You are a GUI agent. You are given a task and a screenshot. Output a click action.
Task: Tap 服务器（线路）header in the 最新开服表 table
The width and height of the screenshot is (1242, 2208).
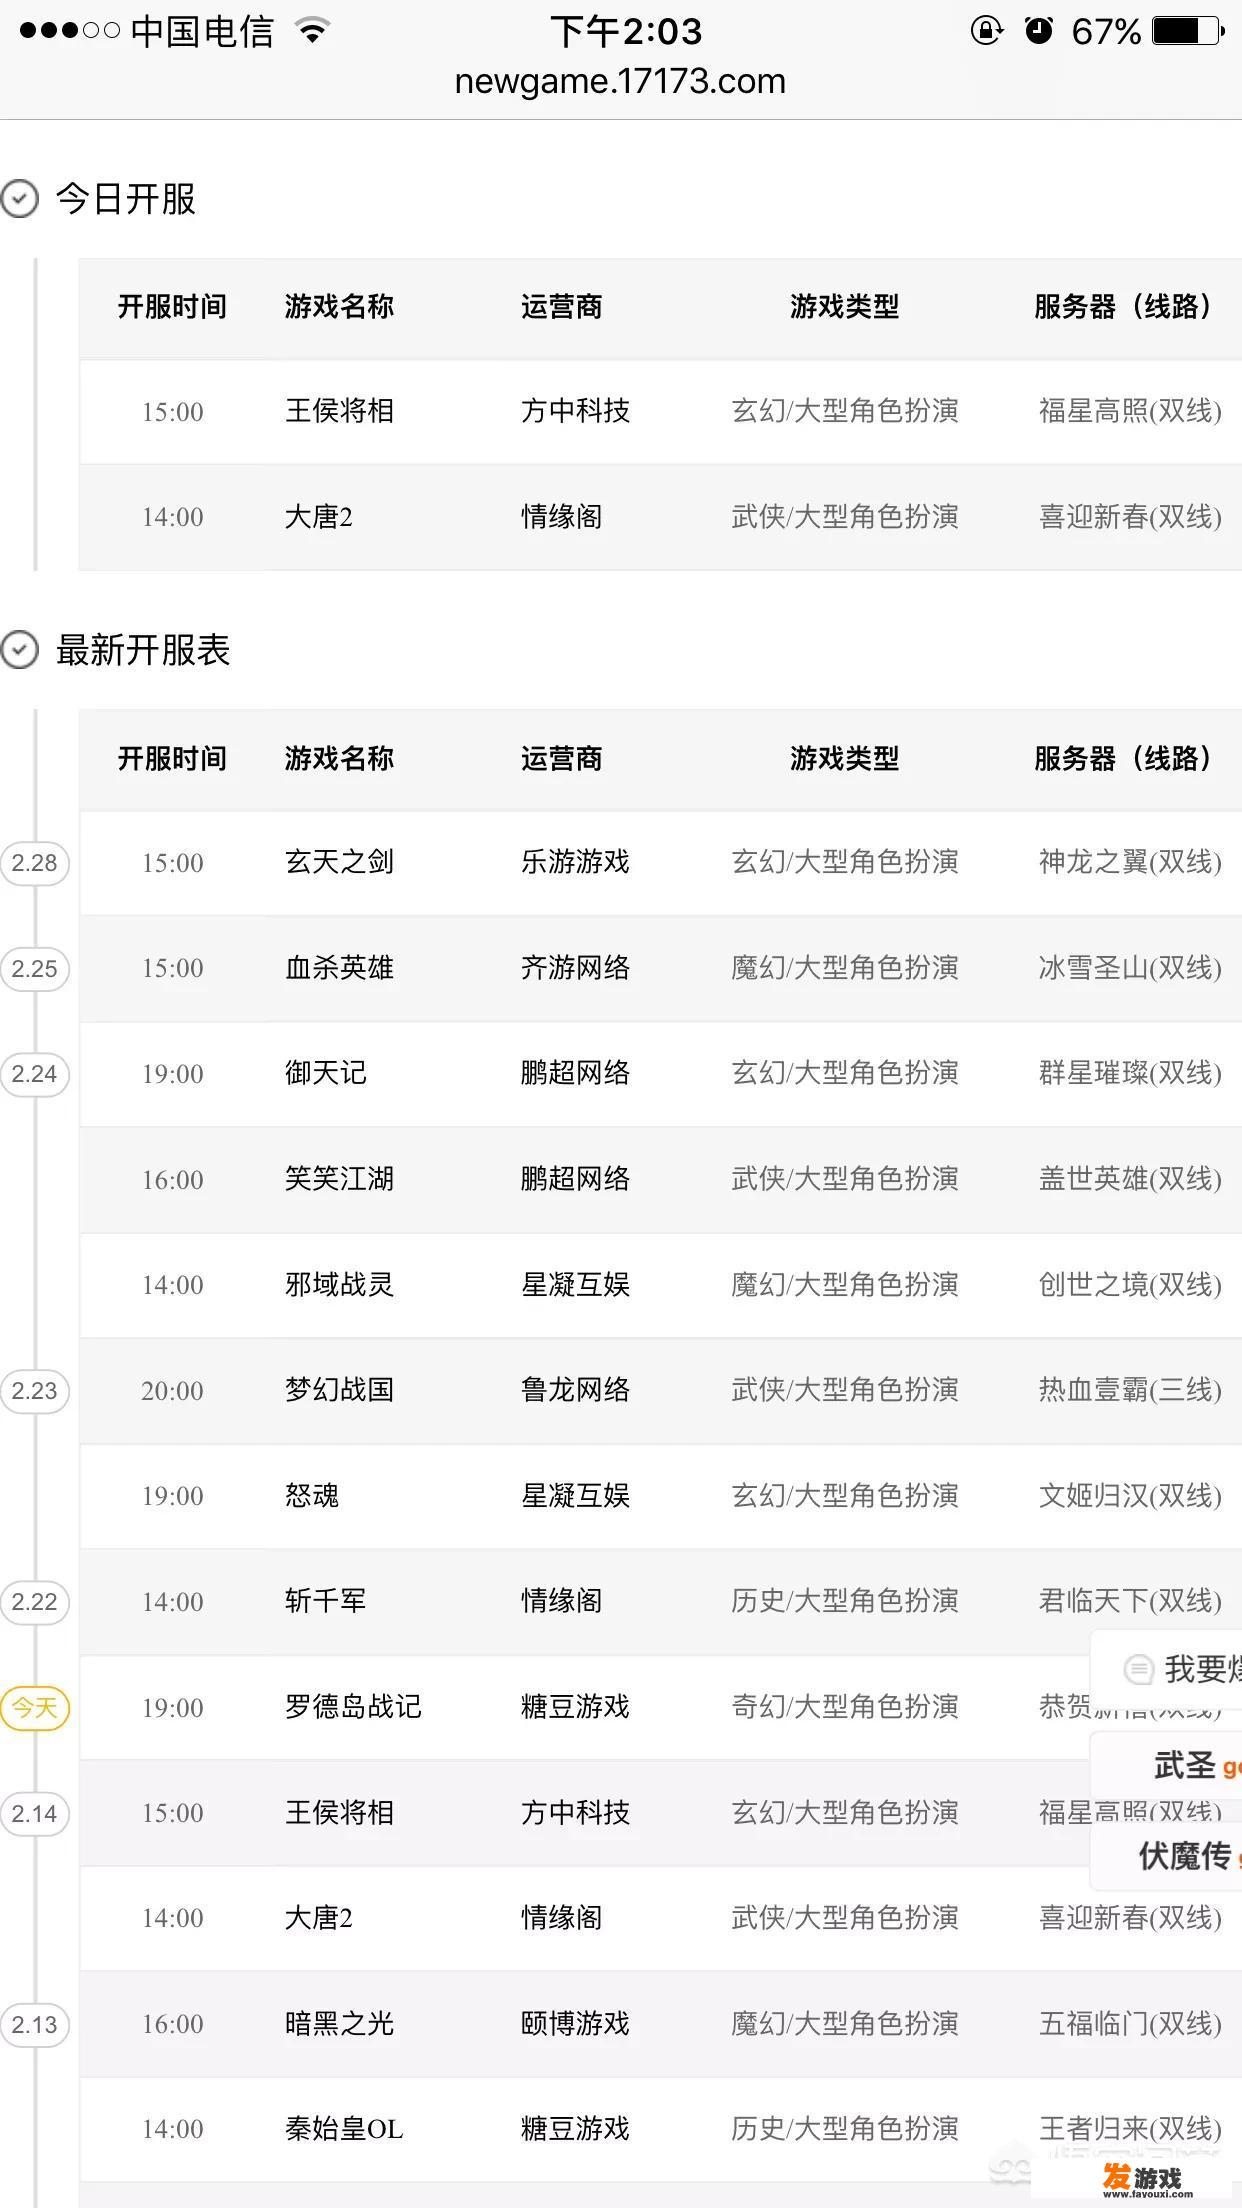point(1123,759)
